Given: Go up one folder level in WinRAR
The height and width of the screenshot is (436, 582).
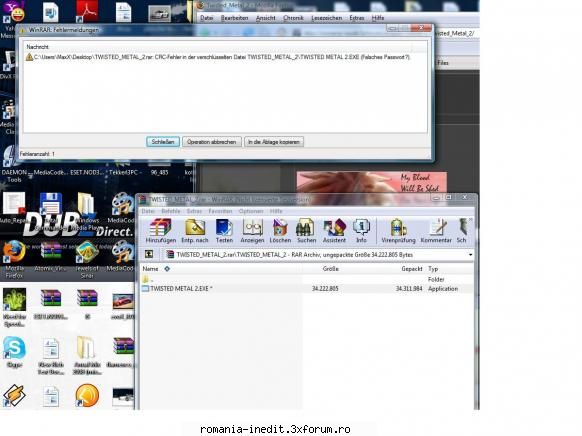Looking at the screenshot, I should pyautogui.click(x=149, y=254).
